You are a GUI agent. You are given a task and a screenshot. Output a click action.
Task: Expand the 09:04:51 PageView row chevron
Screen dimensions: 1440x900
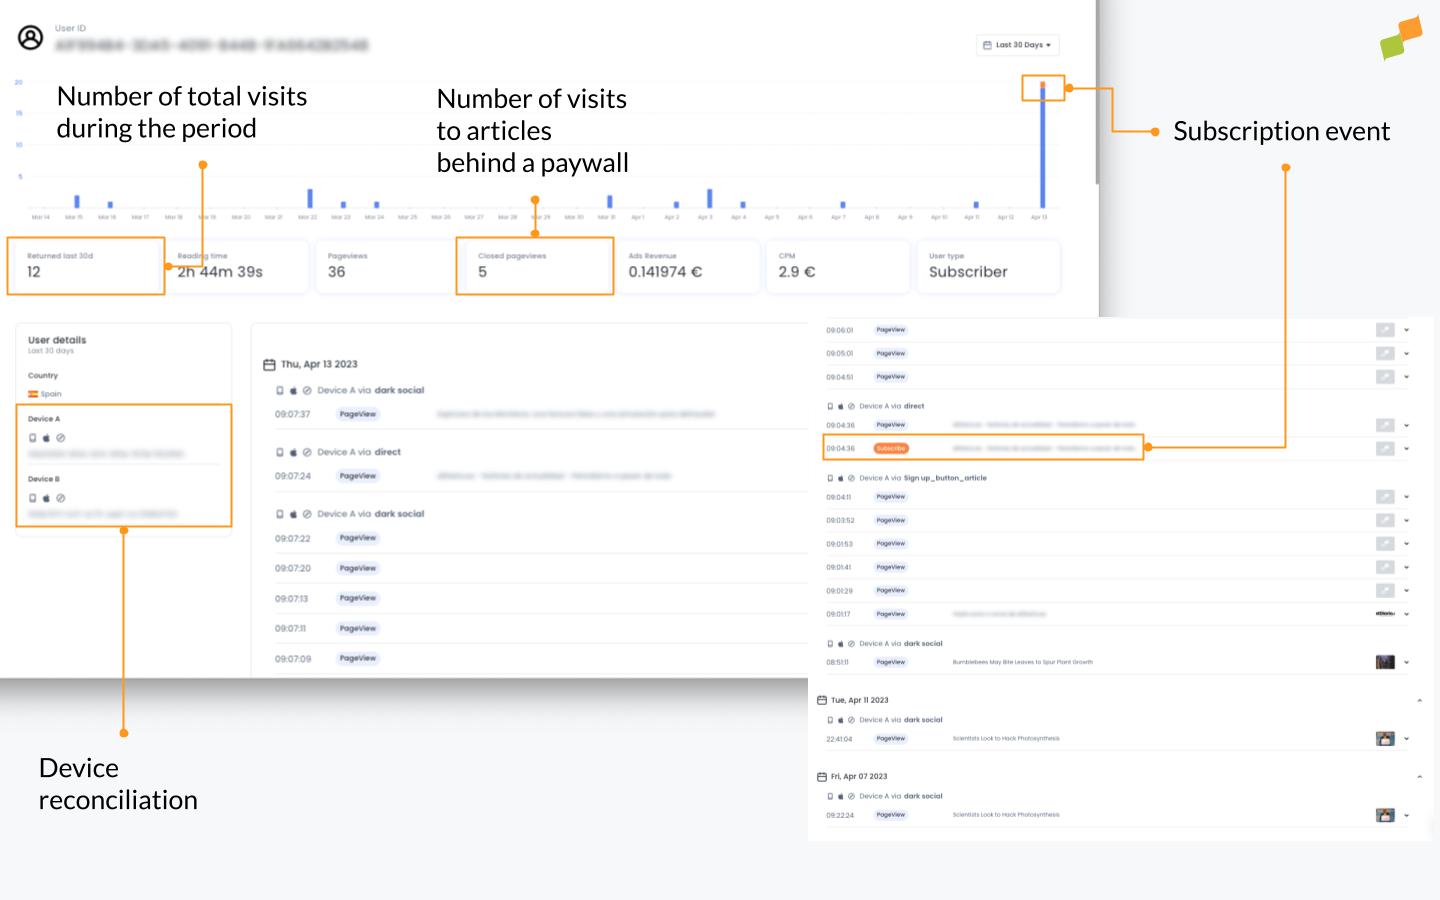pyautogui.click(x=1406, y=377)
